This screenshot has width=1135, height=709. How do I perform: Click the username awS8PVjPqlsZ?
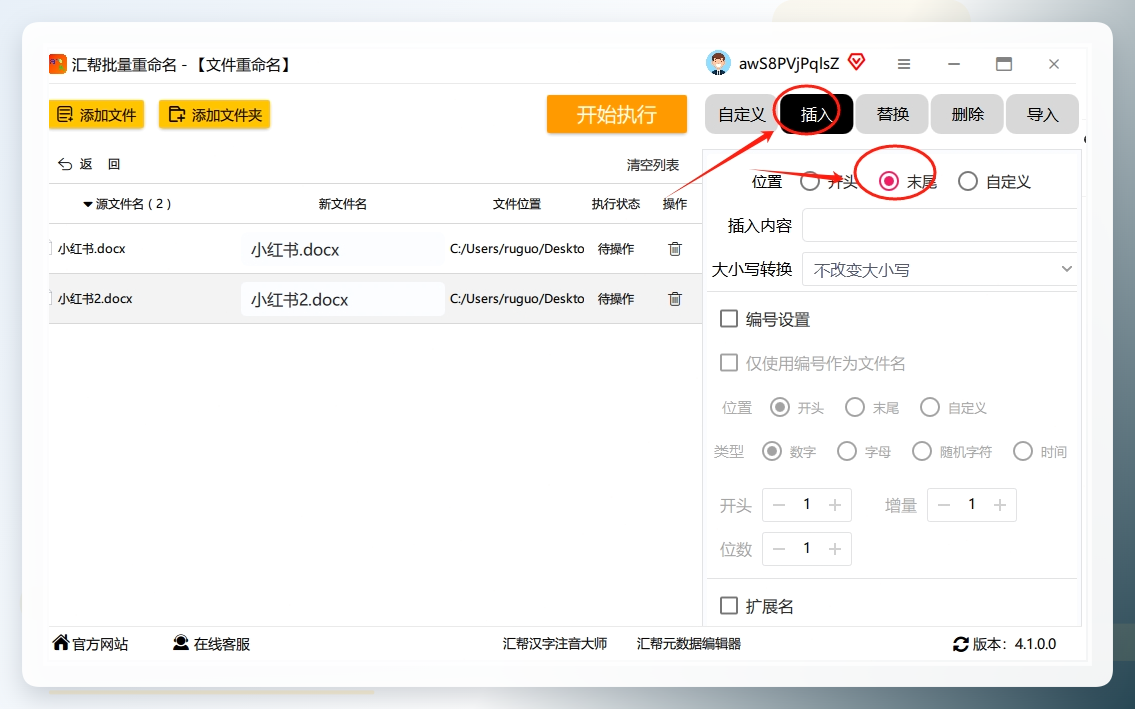(788, 64)
